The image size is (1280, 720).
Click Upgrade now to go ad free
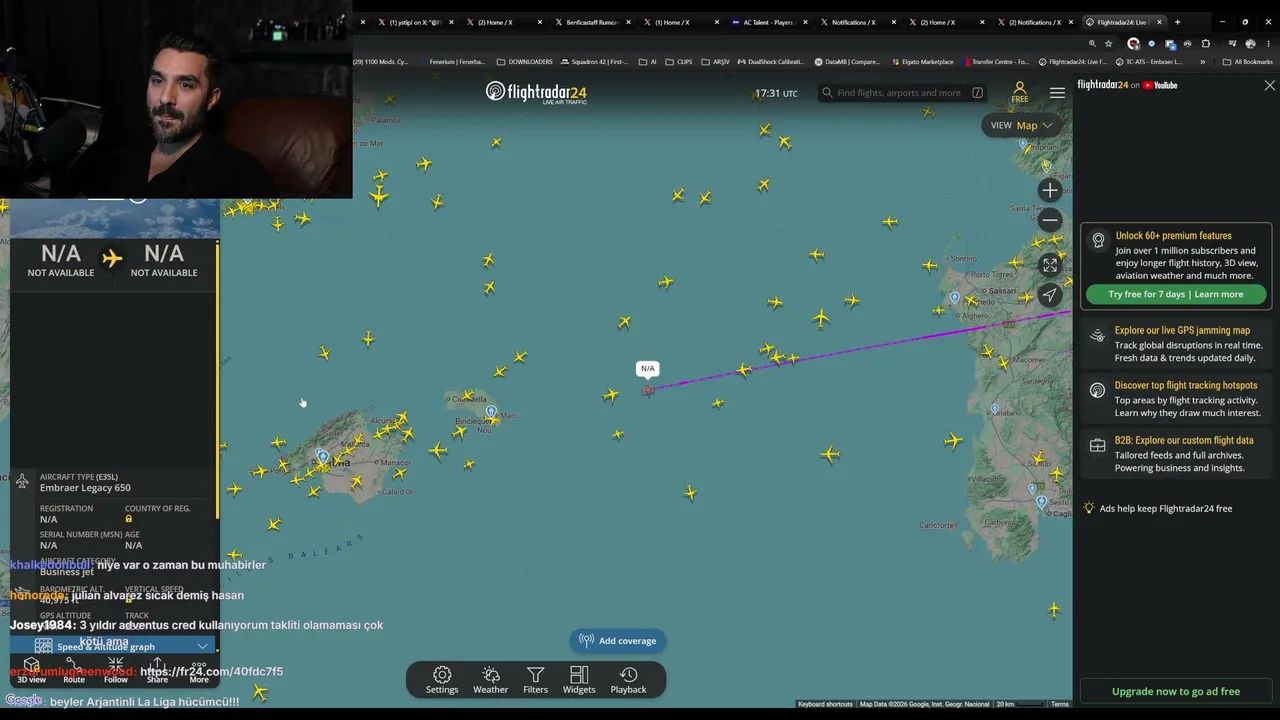tap(1176, 692)
